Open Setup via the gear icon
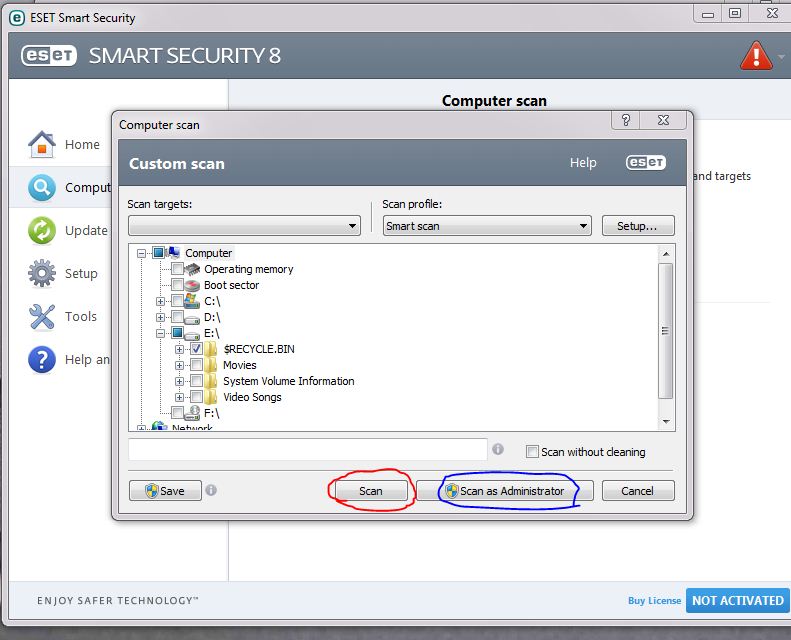The height and width of the screenshot is (640, 791). pyautogui.click(x=41, y=273)
